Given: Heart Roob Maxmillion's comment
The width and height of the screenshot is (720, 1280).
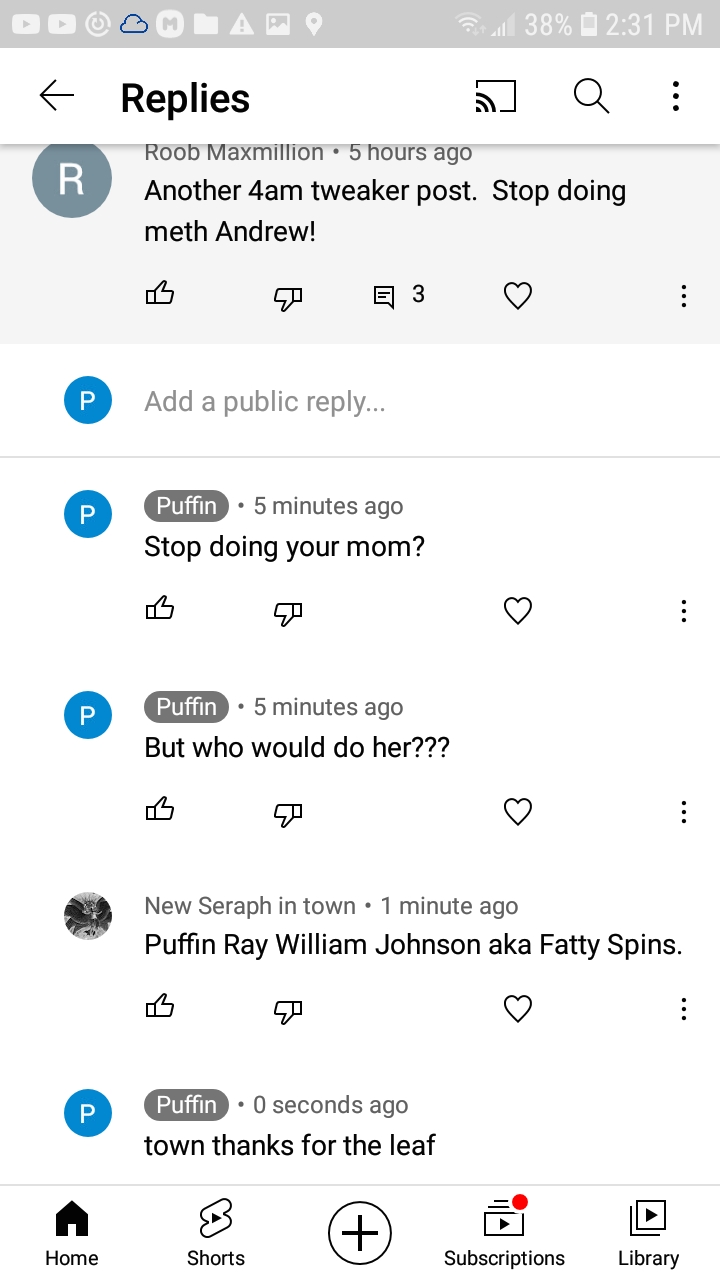Looking at the screenshot, I should coord(517,295).
